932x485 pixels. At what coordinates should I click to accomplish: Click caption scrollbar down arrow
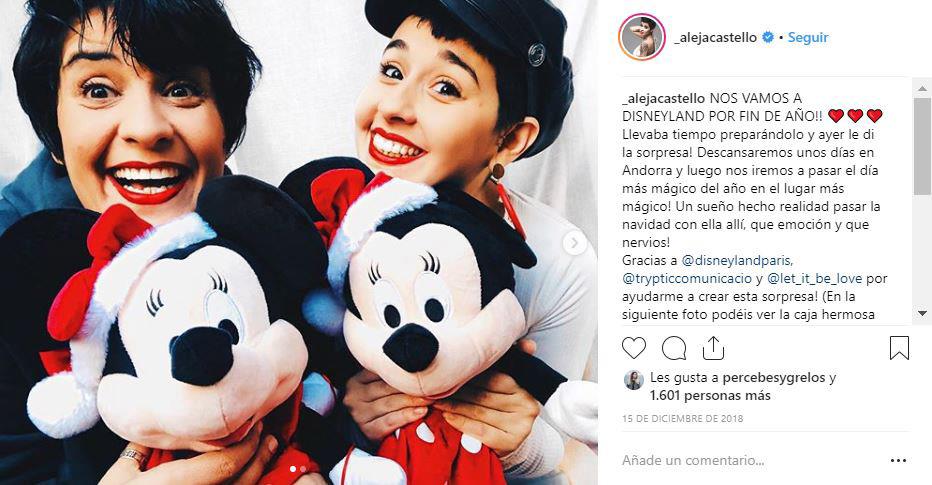(x=922, y=313)
